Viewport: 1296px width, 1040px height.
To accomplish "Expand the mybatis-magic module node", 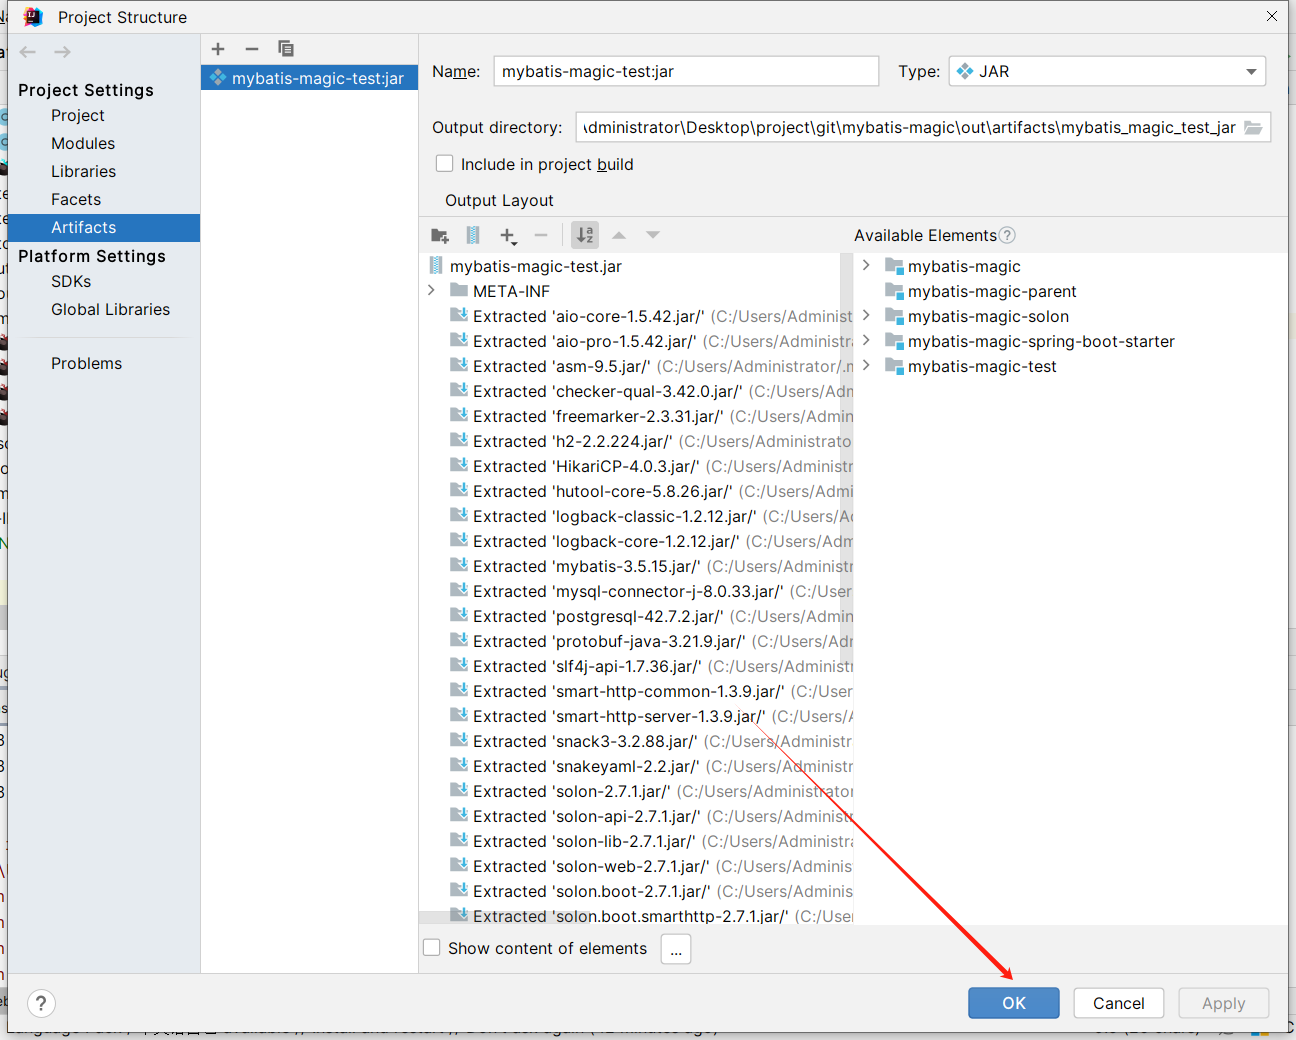I will tap(866, 266).
